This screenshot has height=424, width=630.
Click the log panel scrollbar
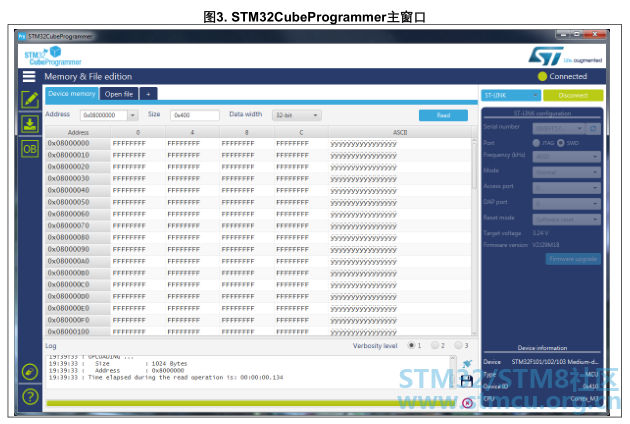pyautogui.click(x=453, y=372)
